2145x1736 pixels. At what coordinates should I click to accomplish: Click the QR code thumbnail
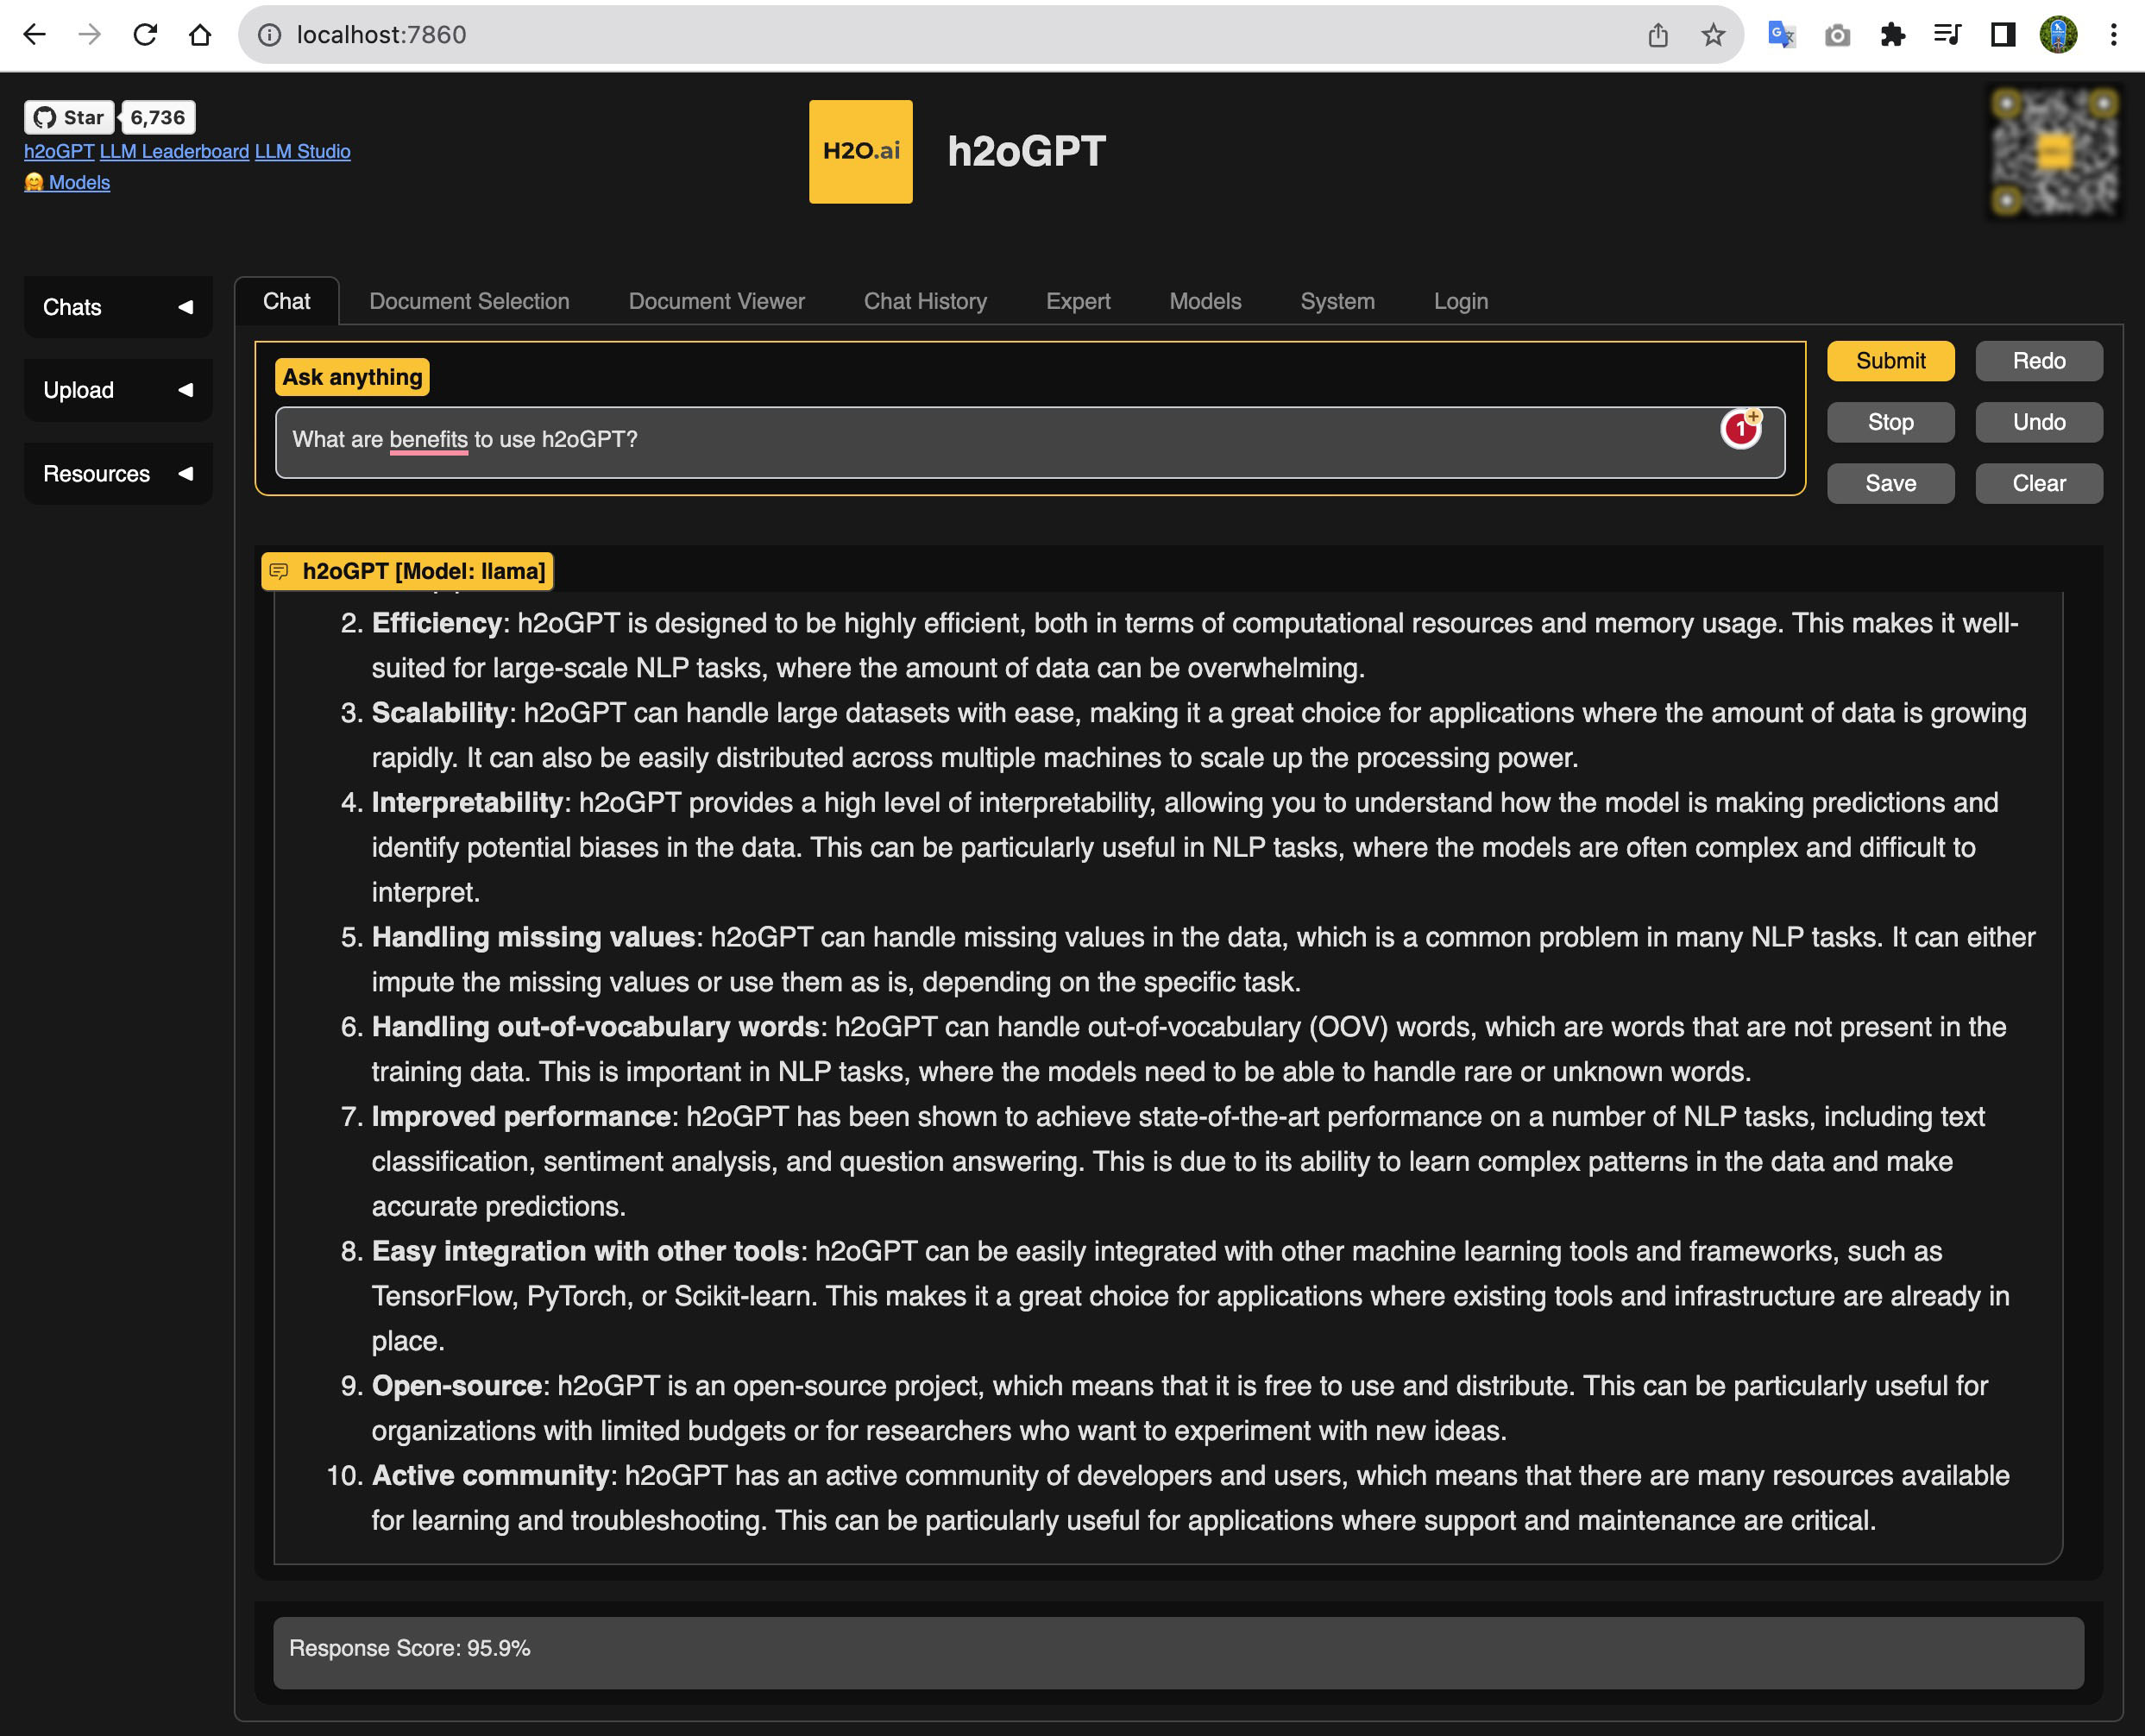pyautogui.click(x=2054, y=152)
